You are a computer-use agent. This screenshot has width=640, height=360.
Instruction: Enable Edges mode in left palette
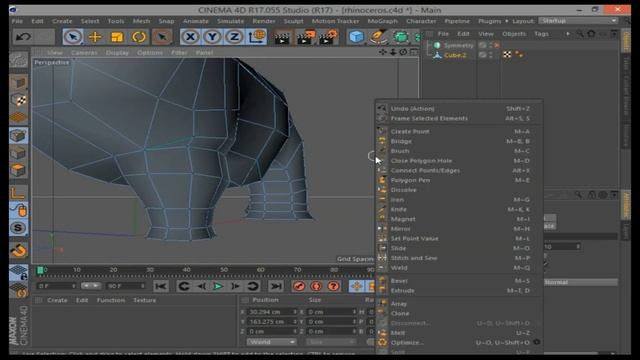(18, 153)
